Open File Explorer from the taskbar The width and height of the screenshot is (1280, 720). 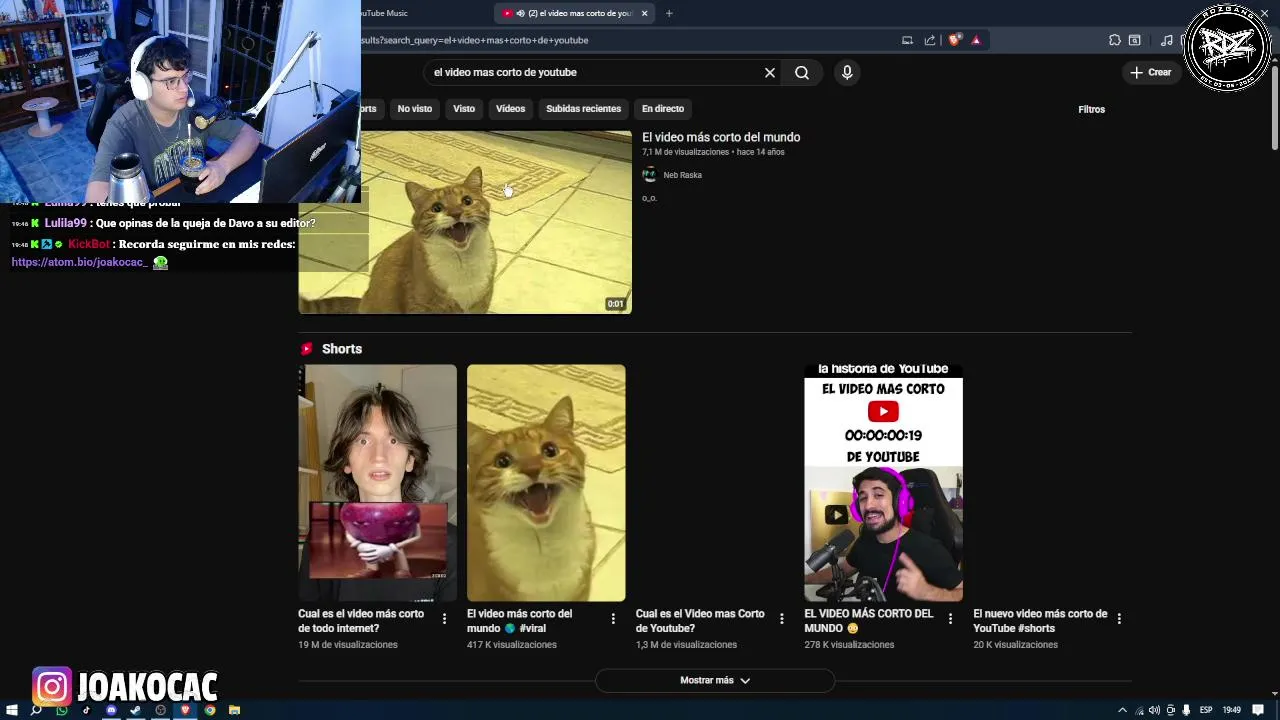coord(234,710)
